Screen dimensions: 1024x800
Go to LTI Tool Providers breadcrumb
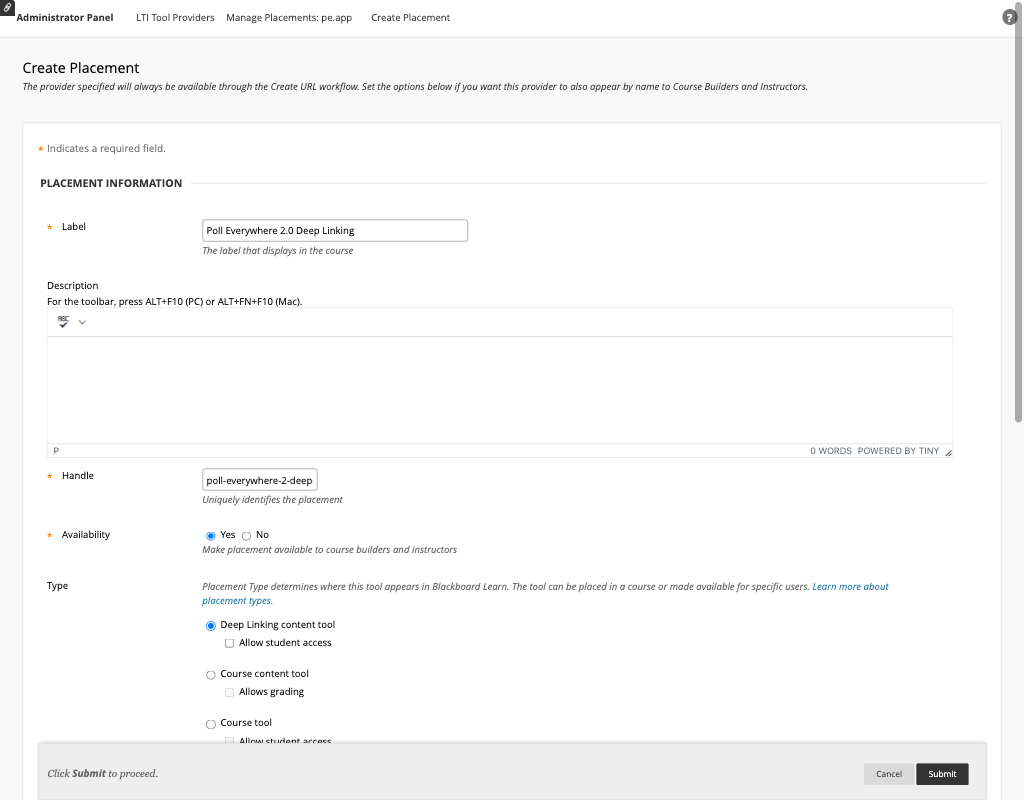pyautogui.click(x=175, y=18)
